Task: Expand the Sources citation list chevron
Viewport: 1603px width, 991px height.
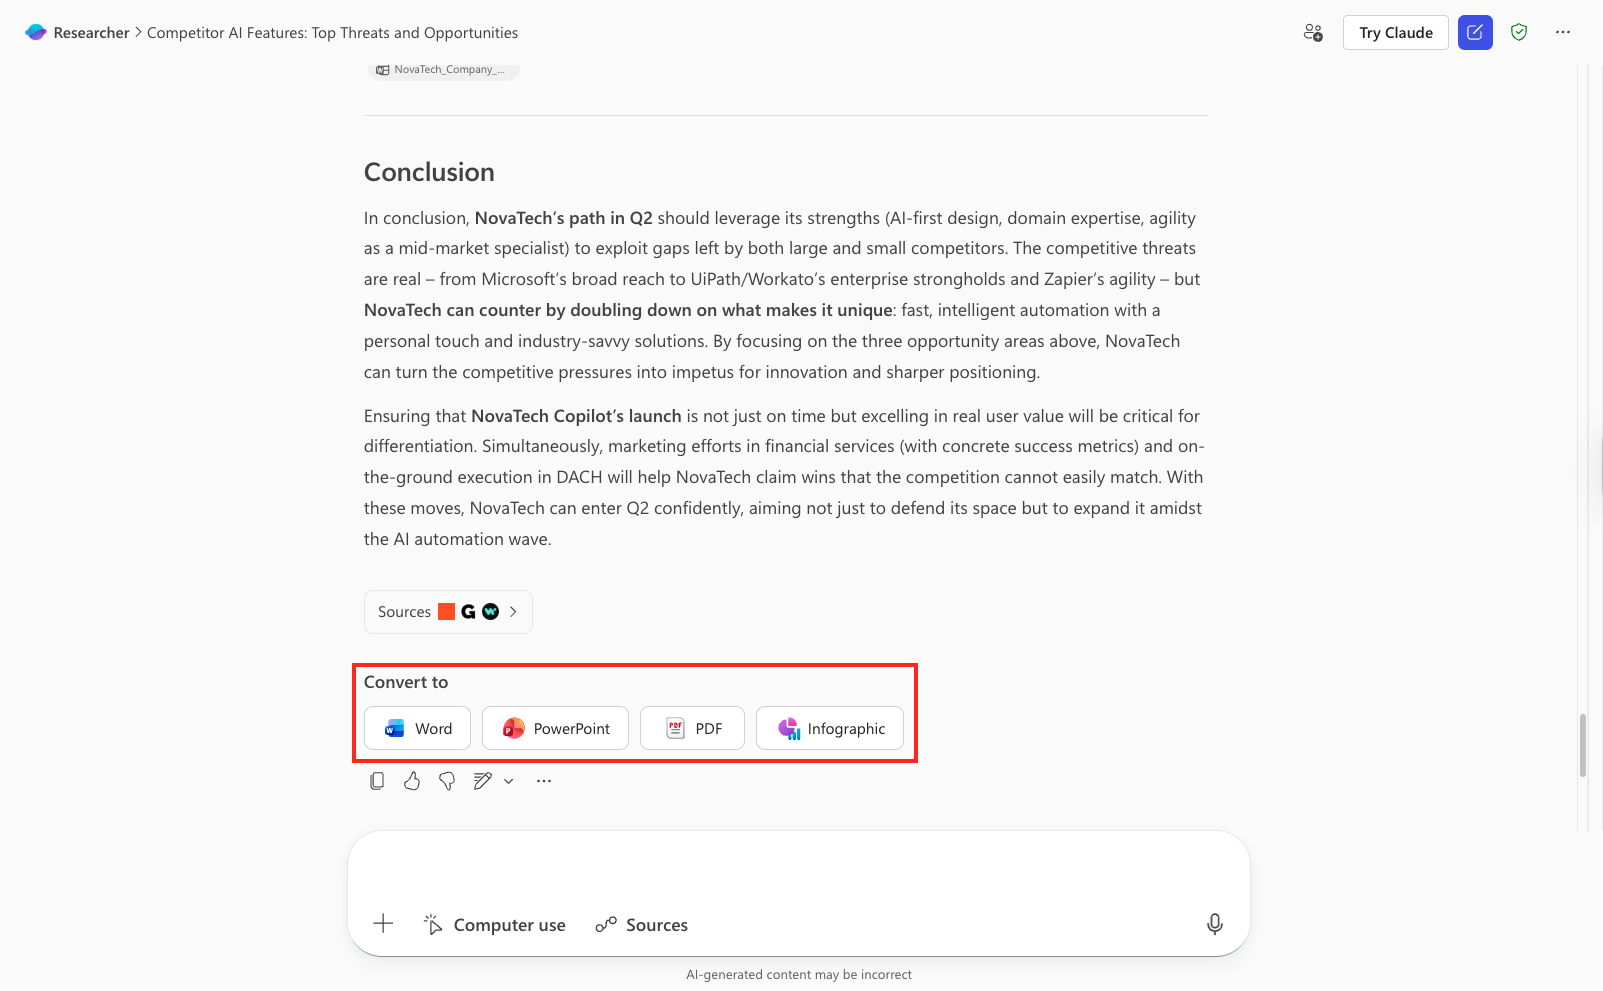Action: coord(513,612)
